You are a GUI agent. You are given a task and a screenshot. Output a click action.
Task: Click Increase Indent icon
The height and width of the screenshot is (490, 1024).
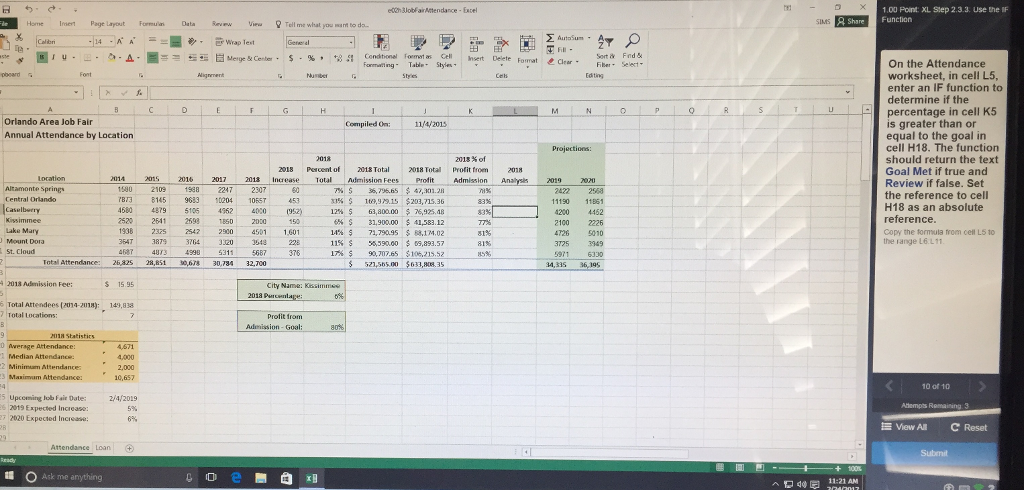[x=204, y=58]
